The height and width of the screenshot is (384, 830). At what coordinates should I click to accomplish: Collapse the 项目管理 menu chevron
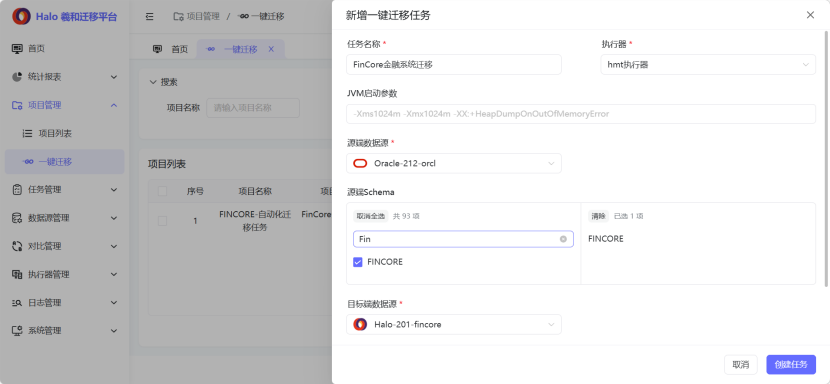(x=114, y=105)
